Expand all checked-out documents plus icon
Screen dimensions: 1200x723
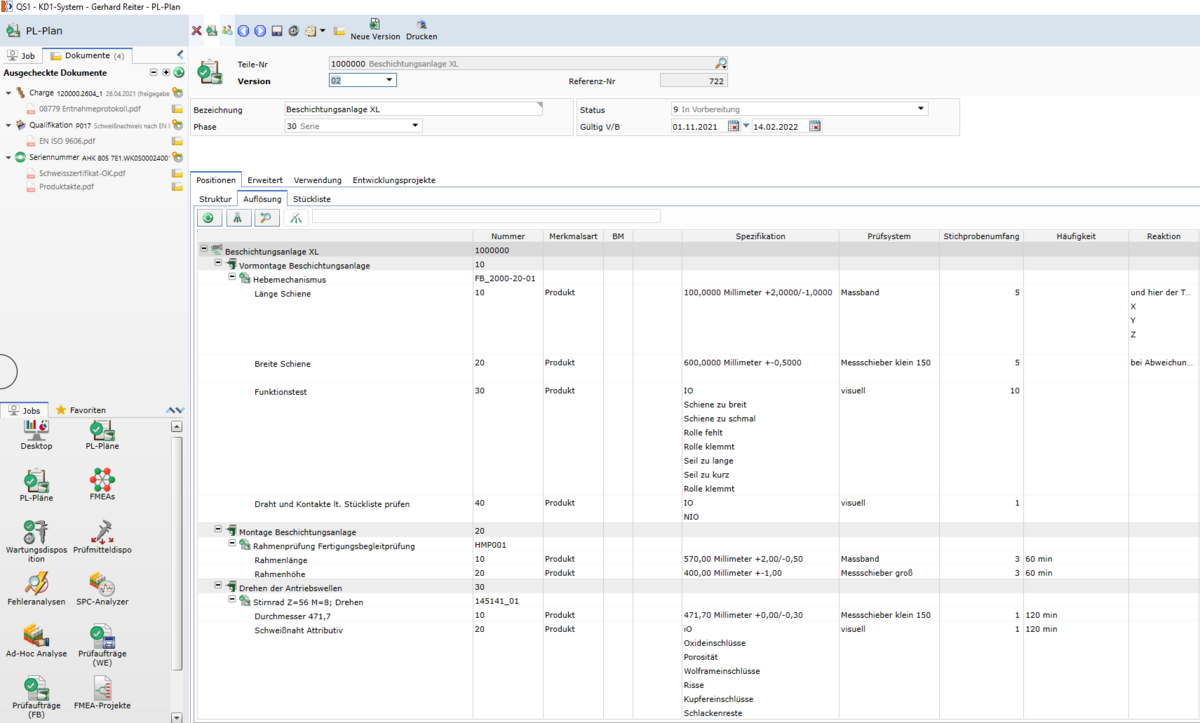coord(166,72)
